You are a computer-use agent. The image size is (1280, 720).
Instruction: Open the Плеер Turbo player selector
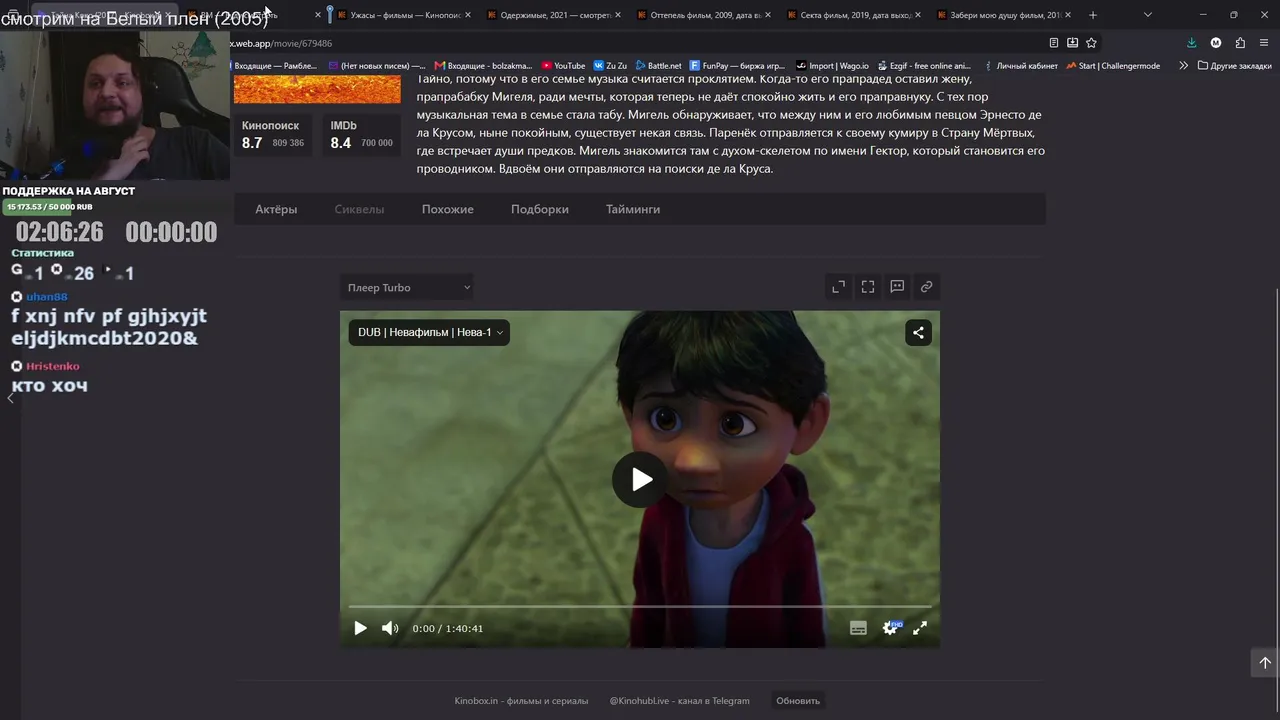pos(407,288)
